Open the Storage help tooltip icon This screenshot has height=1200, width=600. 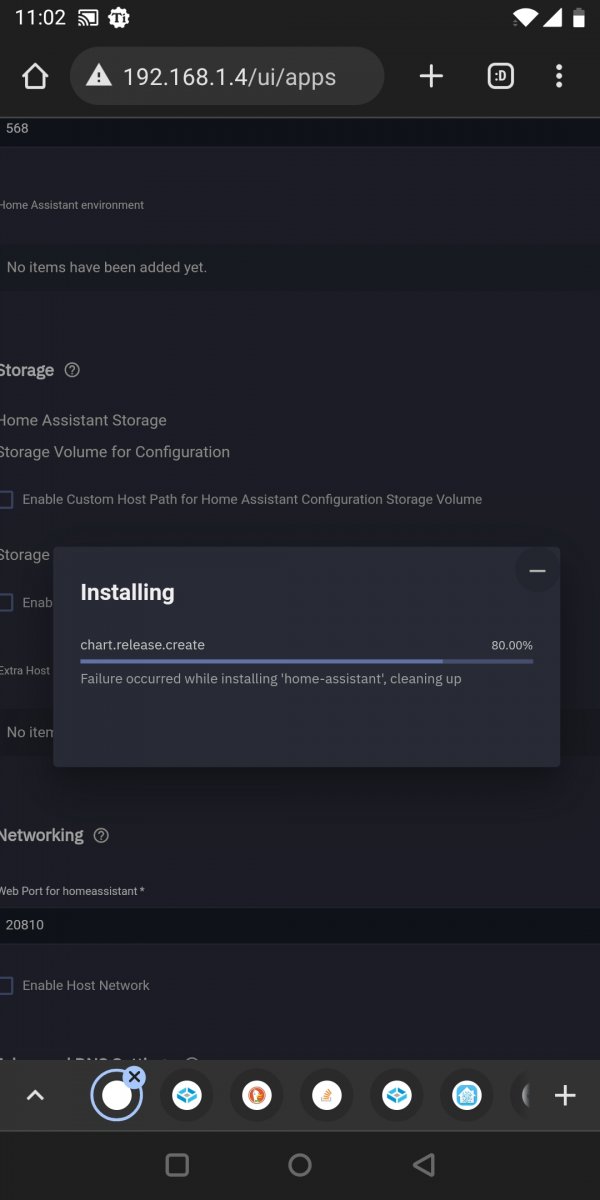72,370
